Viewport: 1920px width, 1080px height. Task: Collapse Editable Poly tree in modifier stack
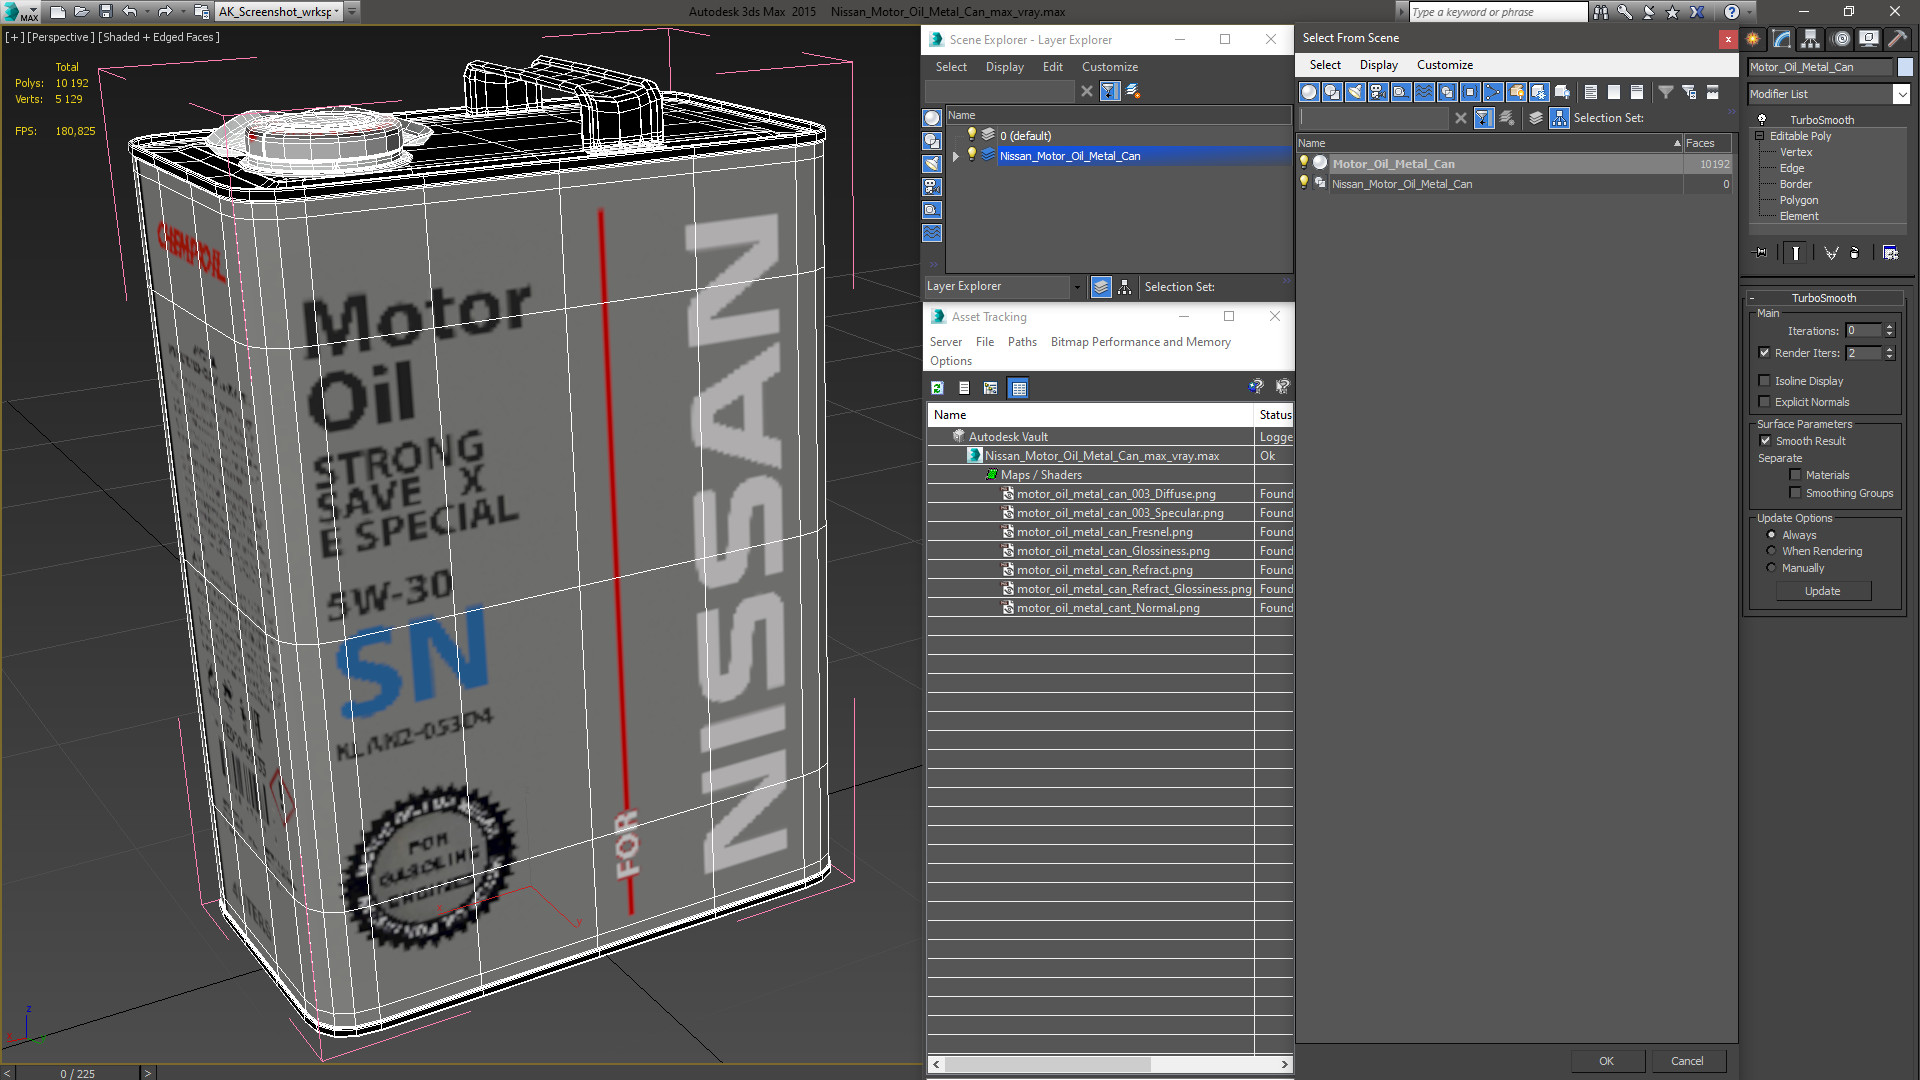(1760, 136)
